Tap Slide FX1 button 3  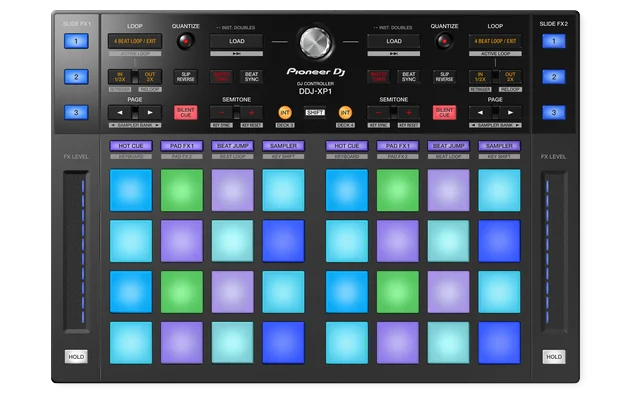pyautogui.click(x=76, y=113)
